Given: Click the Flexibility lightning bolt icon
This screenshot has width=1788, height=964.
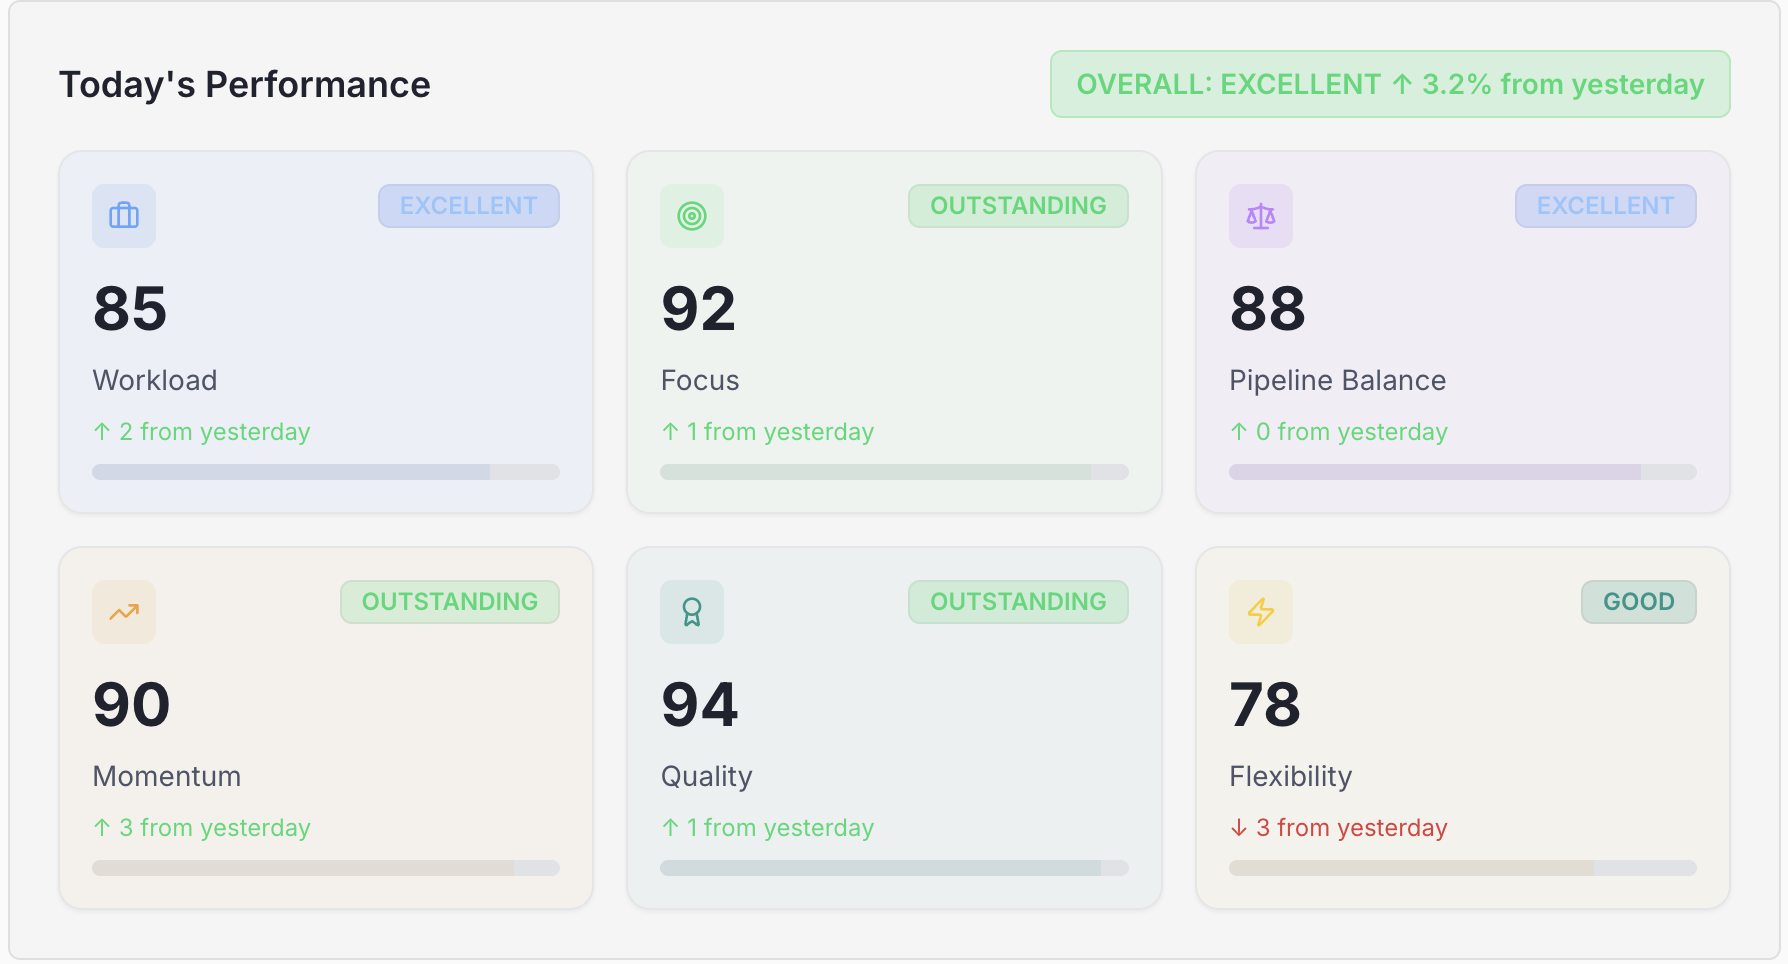Looking at the screenshot, I should [1260, 612].
